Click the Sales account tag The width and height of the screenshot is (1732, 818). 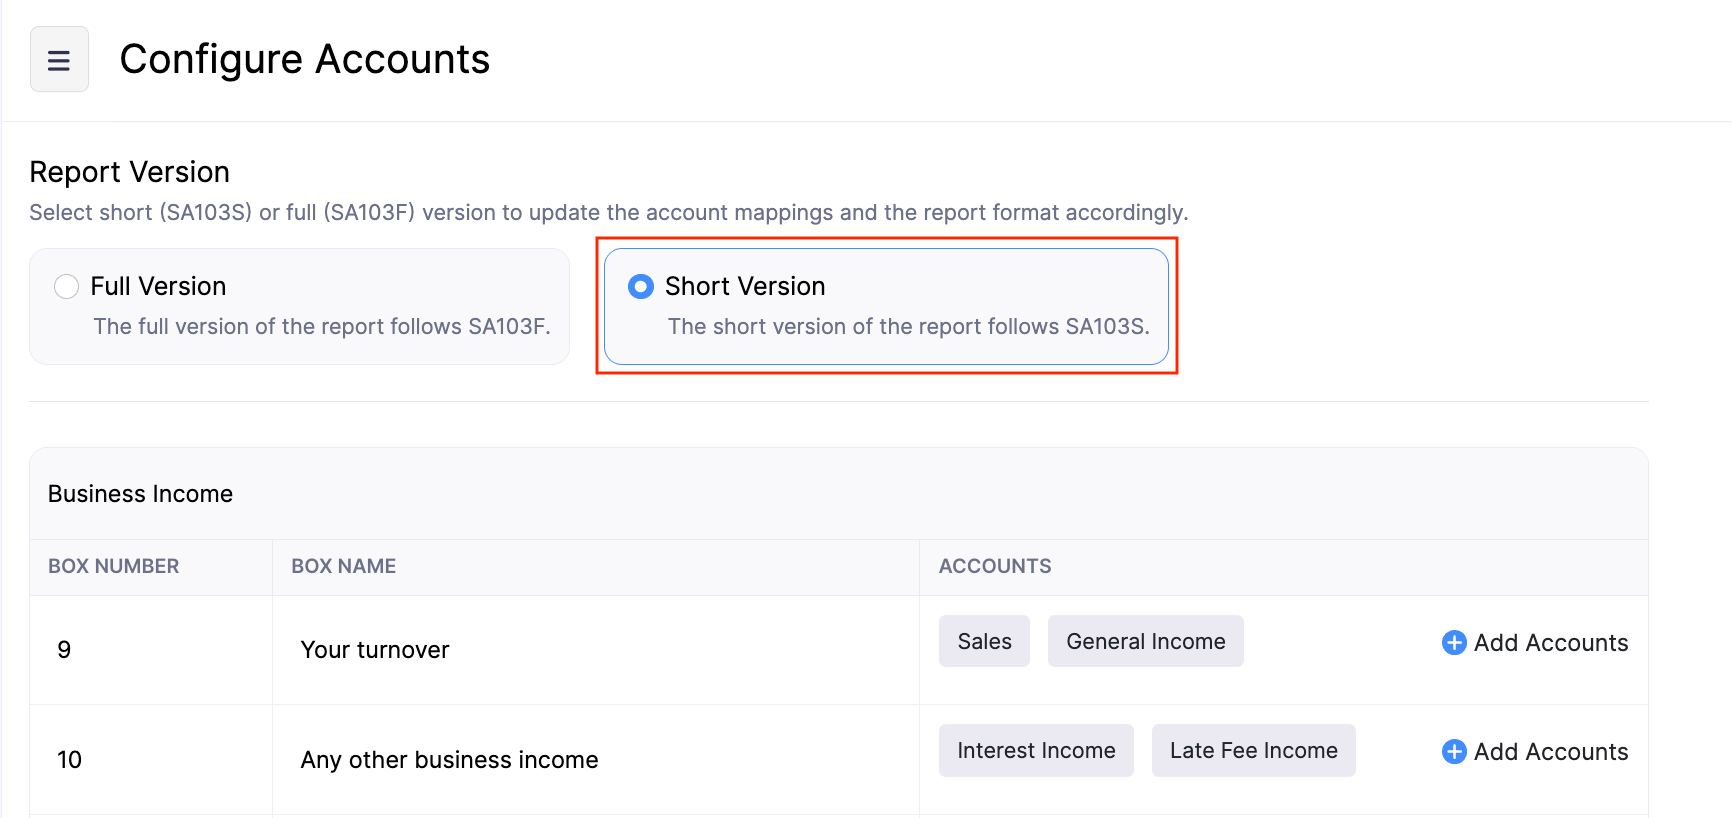click(984, 642)
